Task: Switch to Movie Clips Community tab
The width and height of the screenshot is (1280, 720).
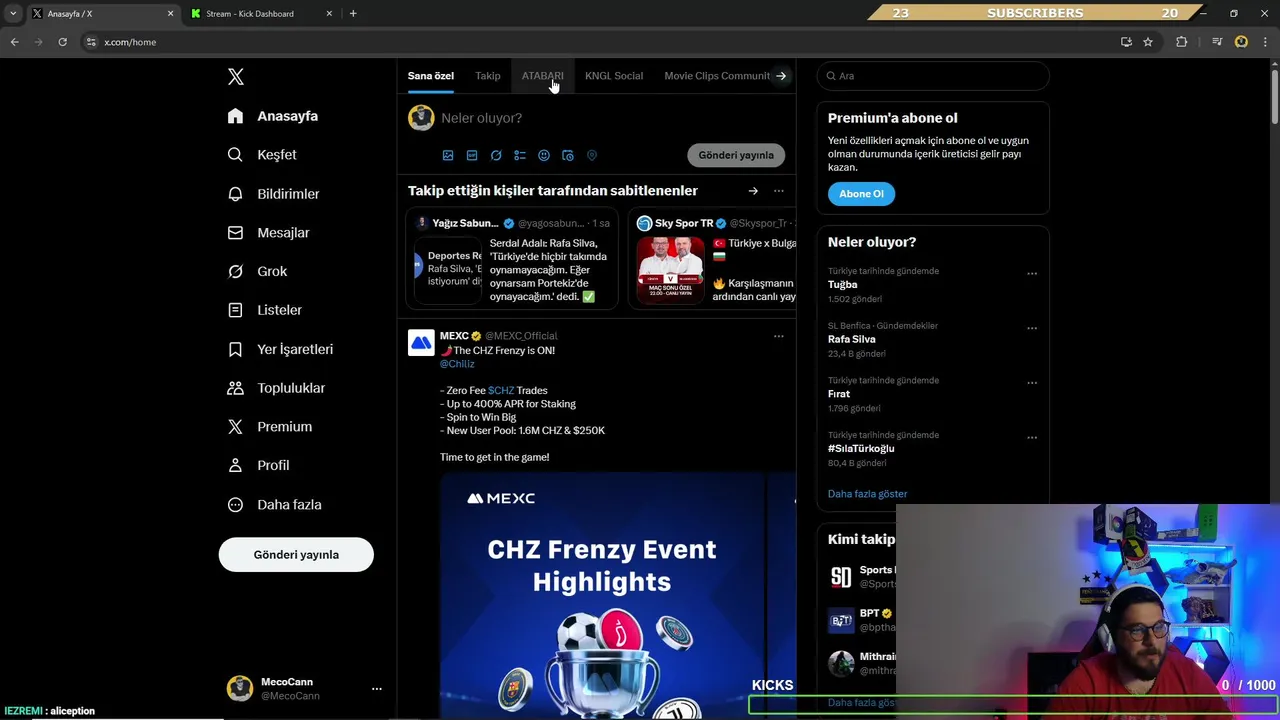Action: pyautogui.click(x=717, y=76)
